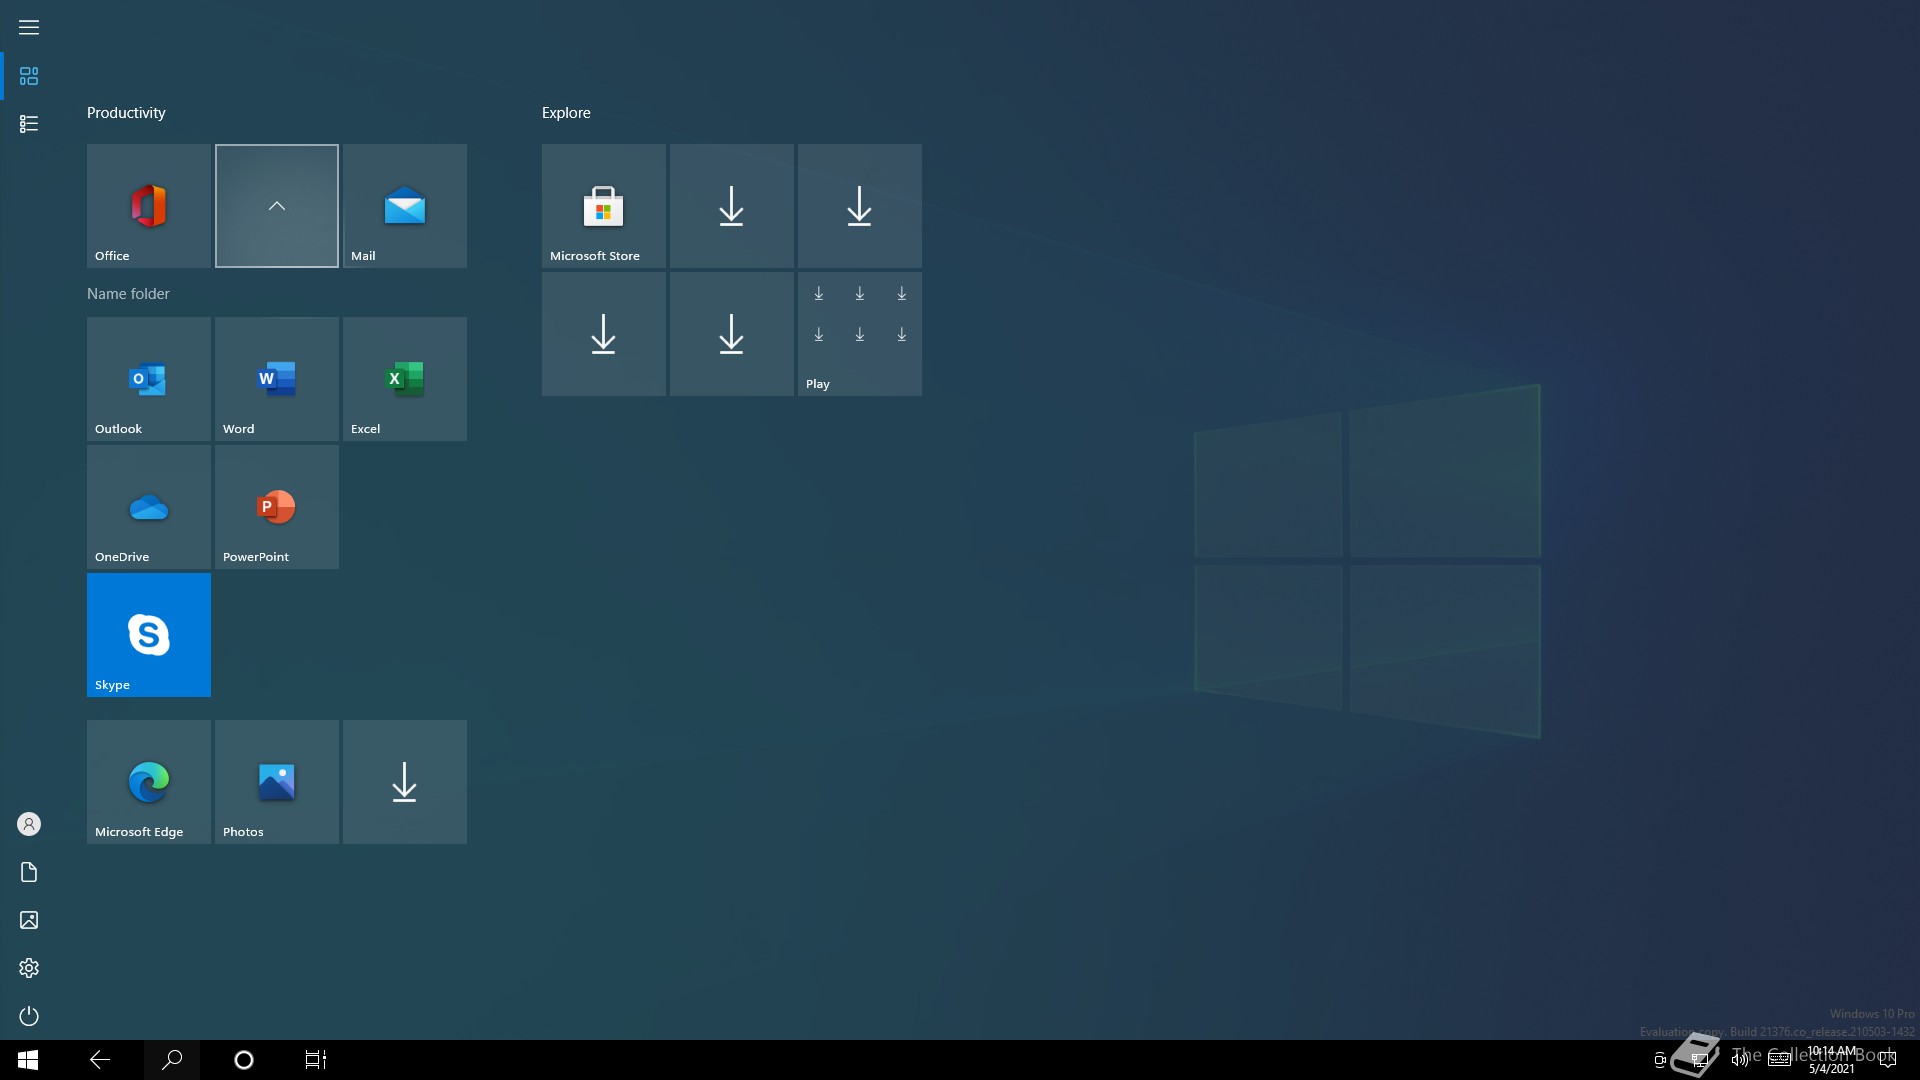Start Excel from the tile

click(405, 379)
